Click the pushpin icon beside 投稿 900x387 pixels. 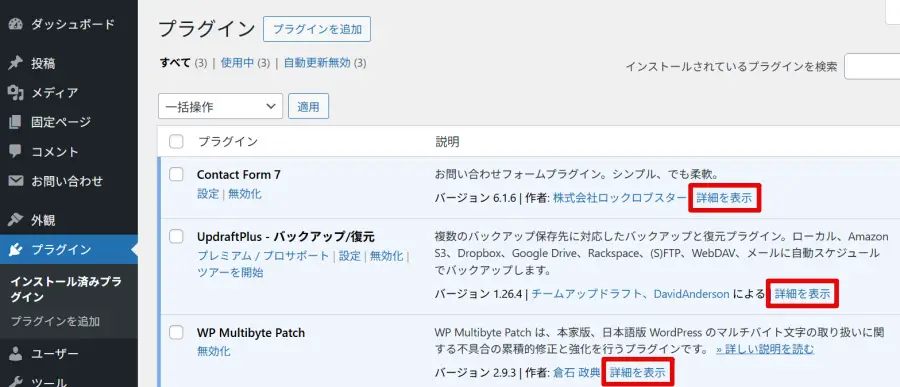(x=15, y=63)
